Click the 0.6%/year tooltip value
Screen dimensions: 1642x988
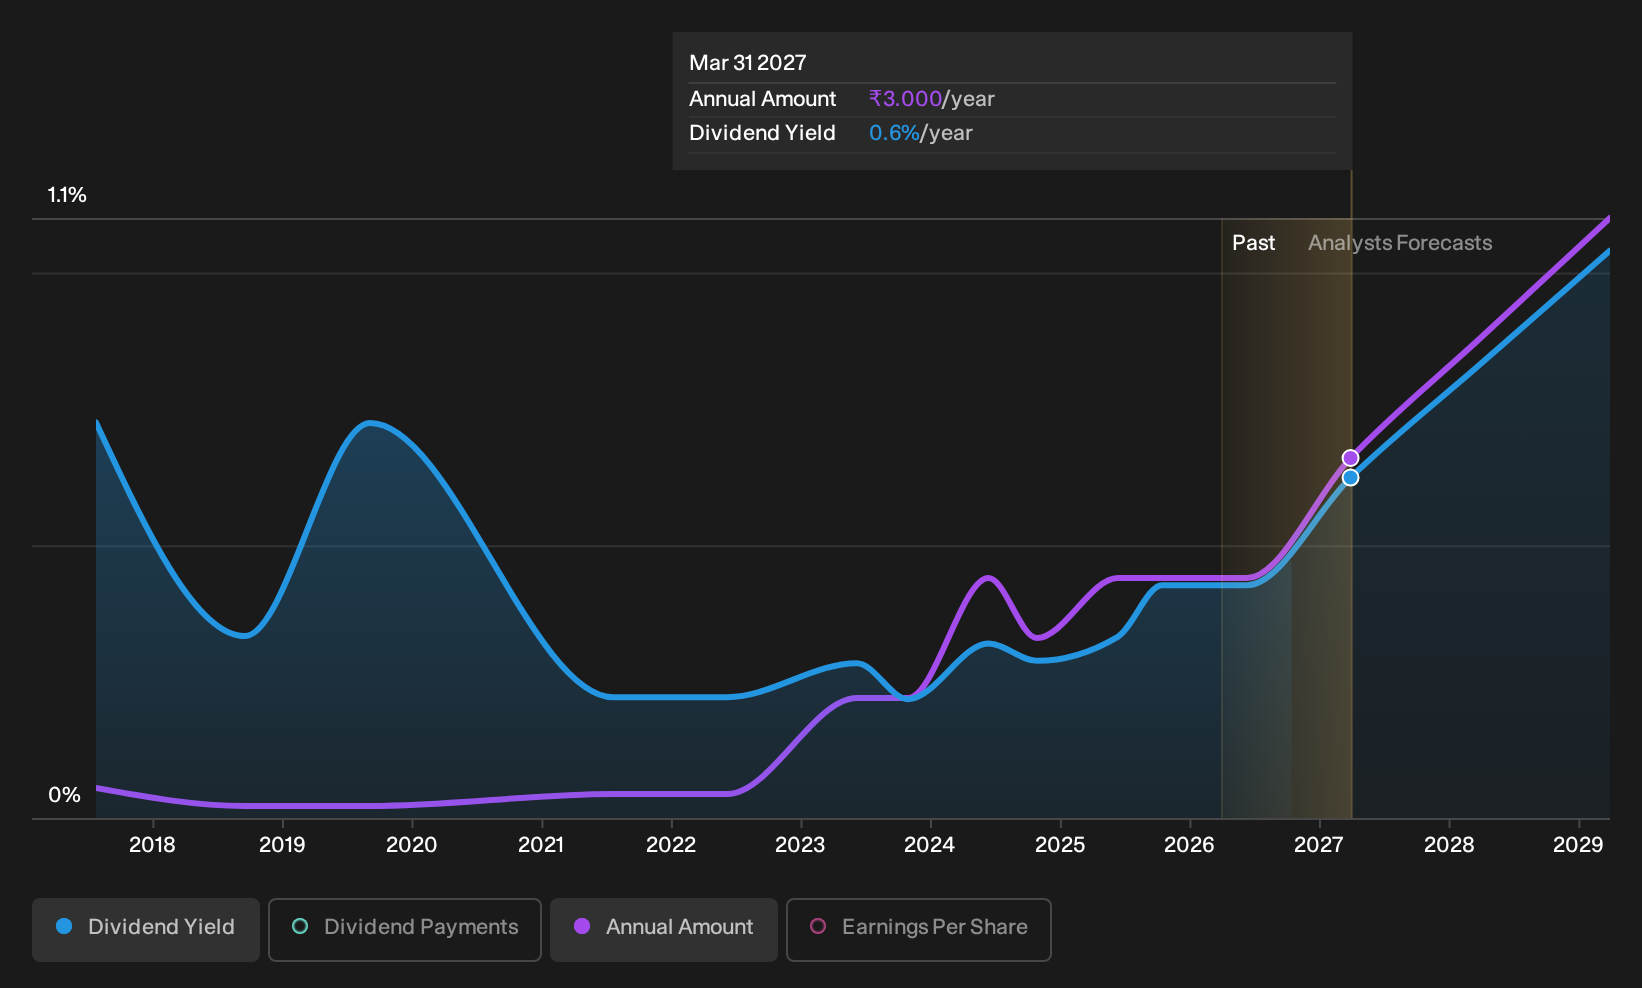point(920,133)
